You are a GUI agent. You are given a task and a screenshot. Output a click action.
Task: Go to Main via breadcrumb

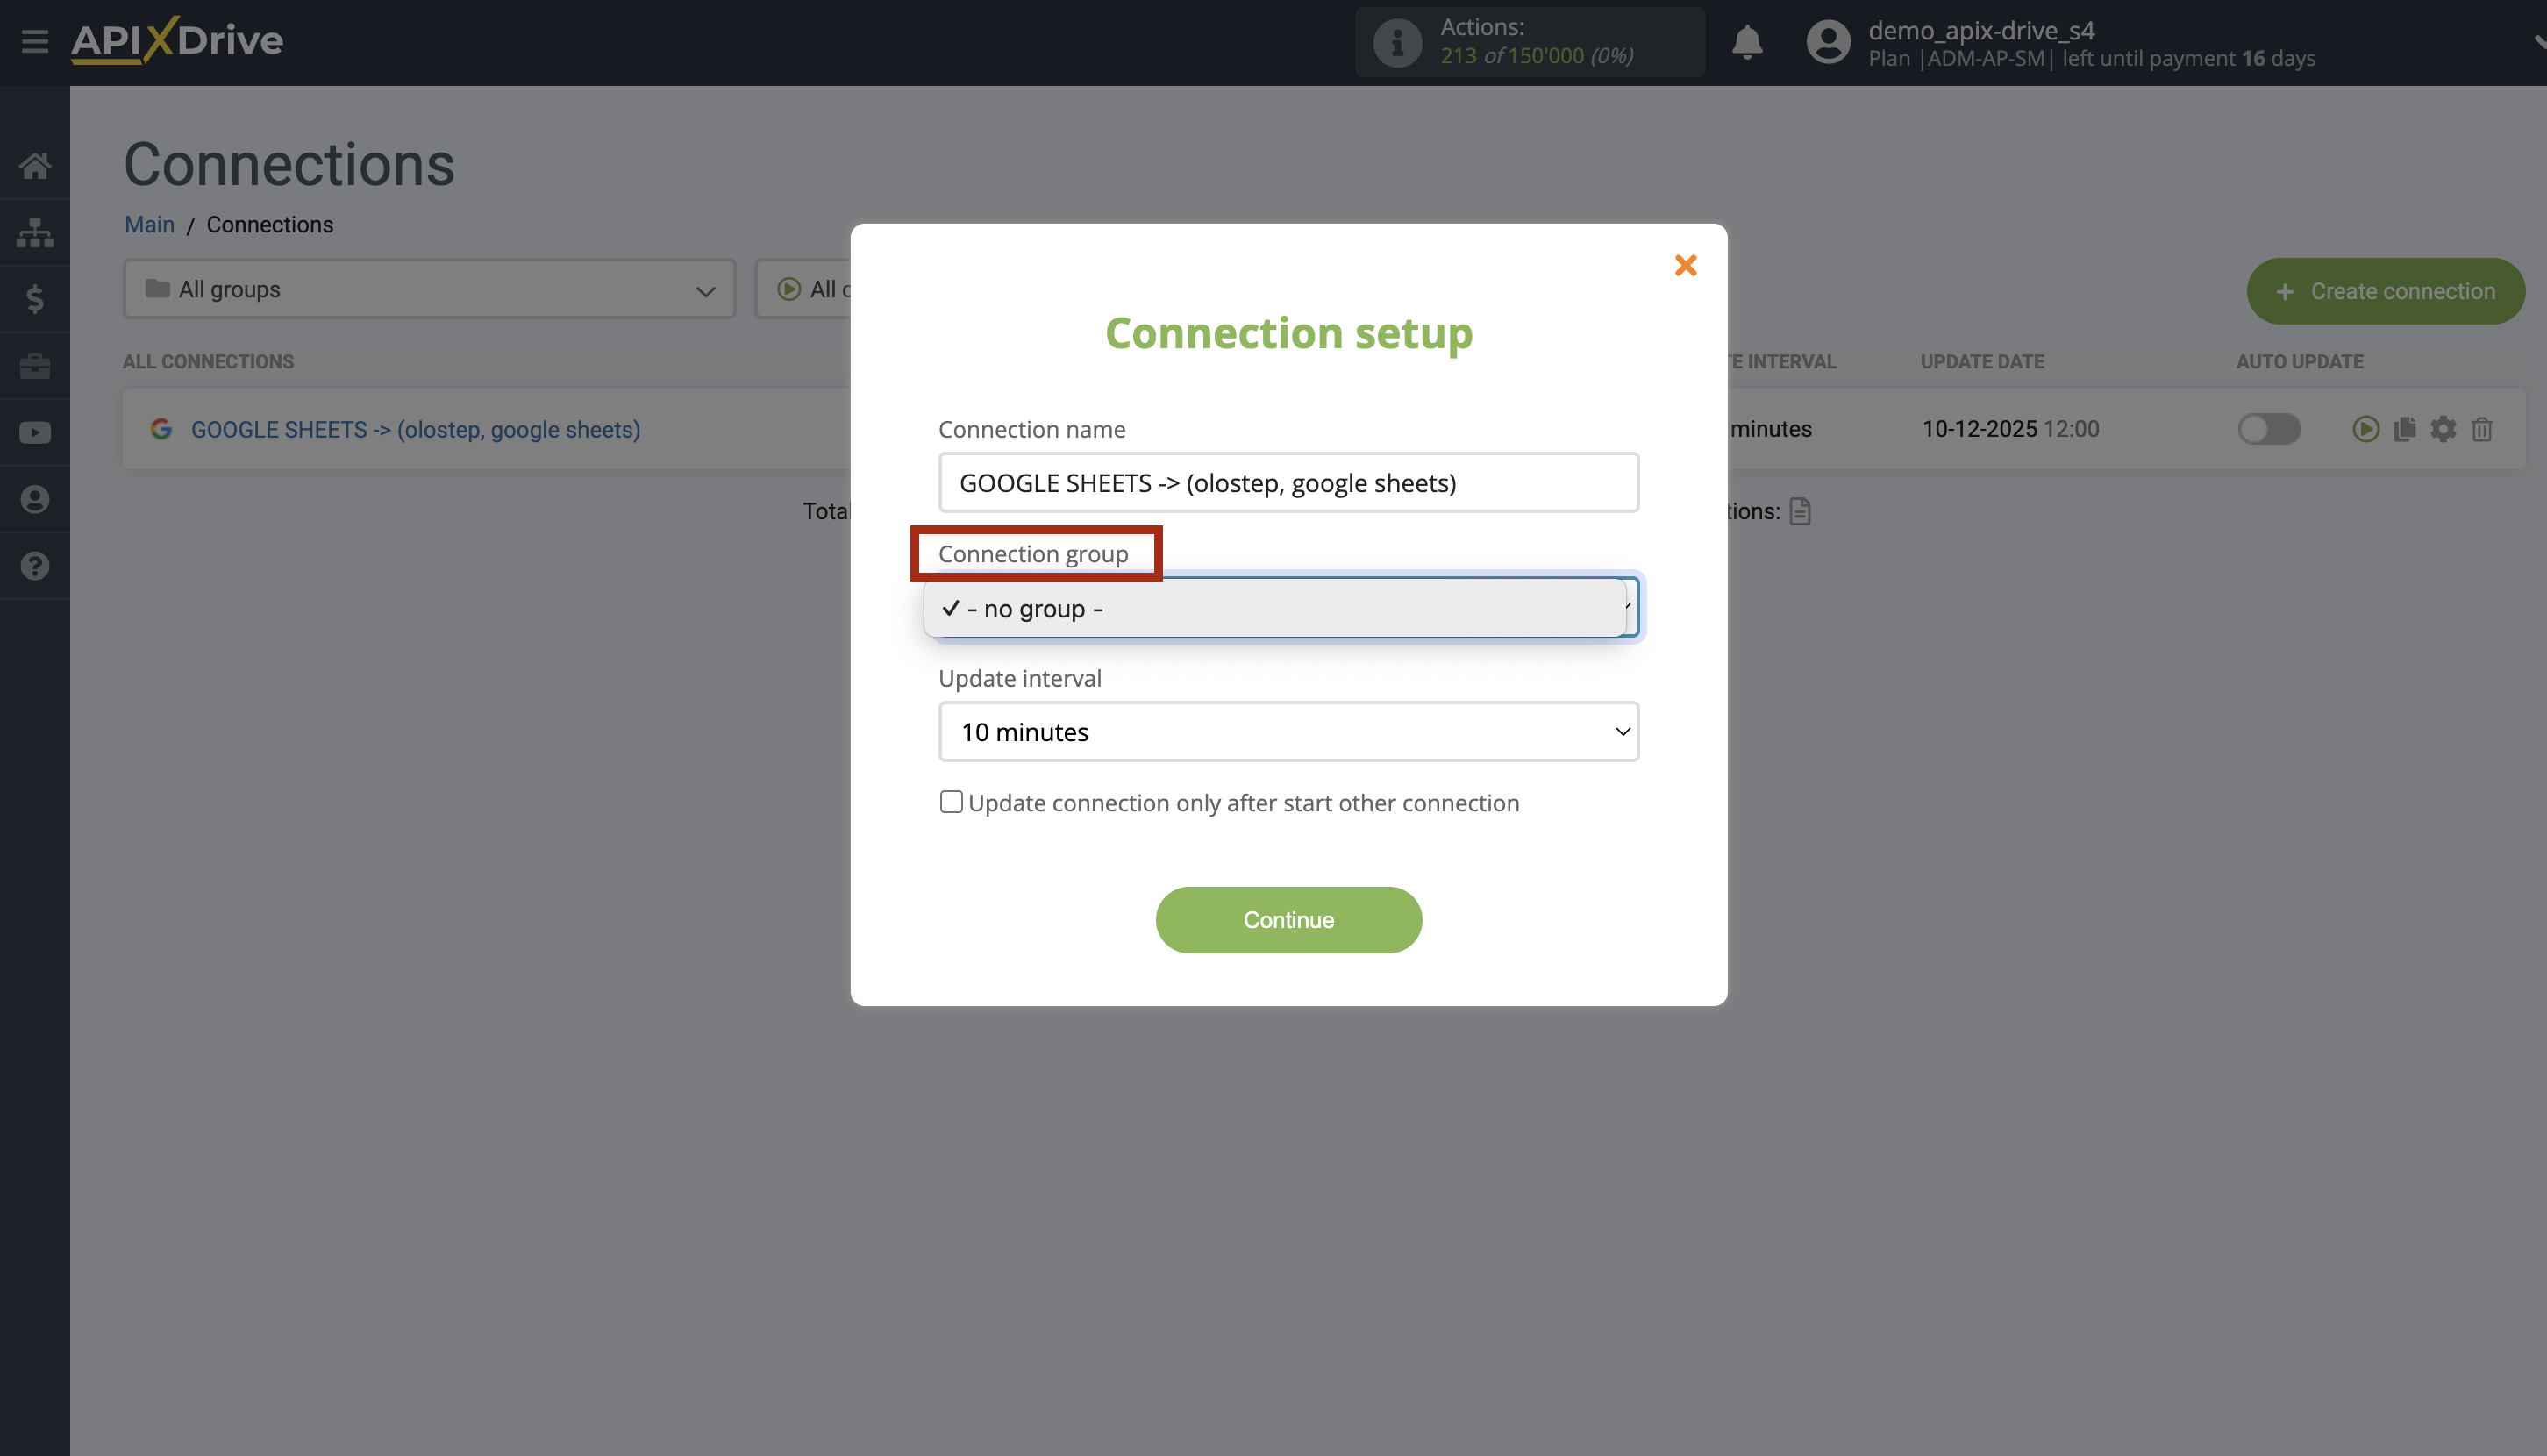tap(149, 224)
